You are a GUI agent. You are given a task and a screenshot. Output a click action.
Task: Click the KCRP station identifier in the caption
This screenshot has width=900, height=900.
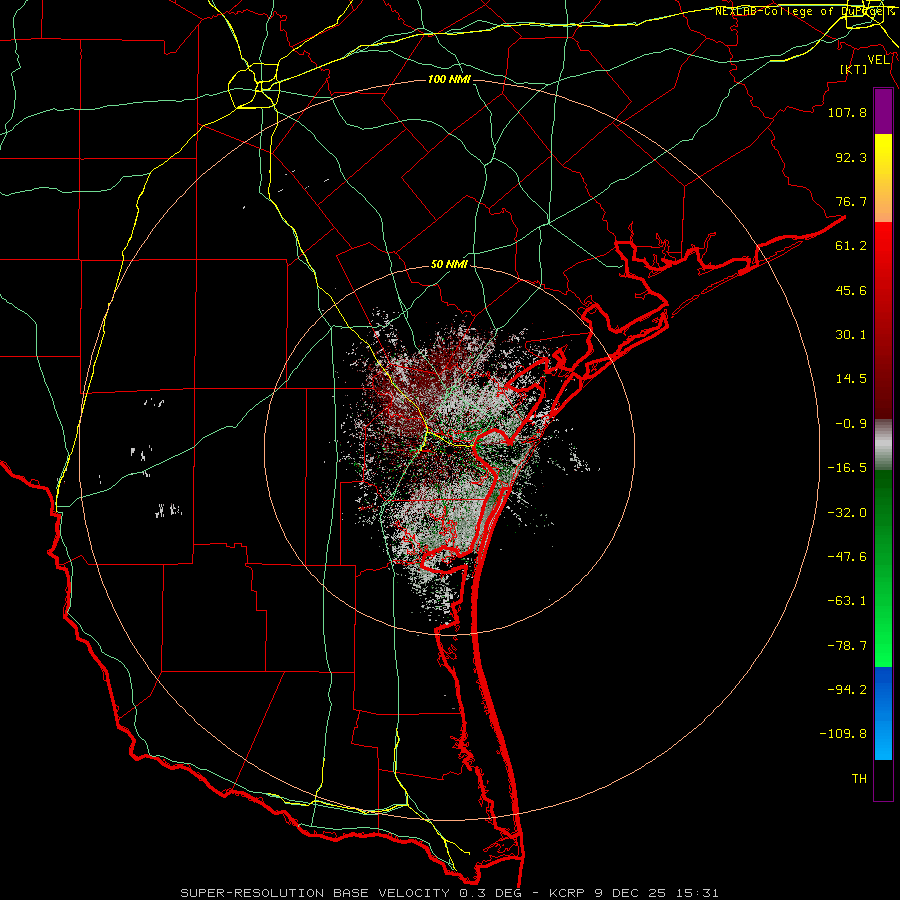point(568,893)
